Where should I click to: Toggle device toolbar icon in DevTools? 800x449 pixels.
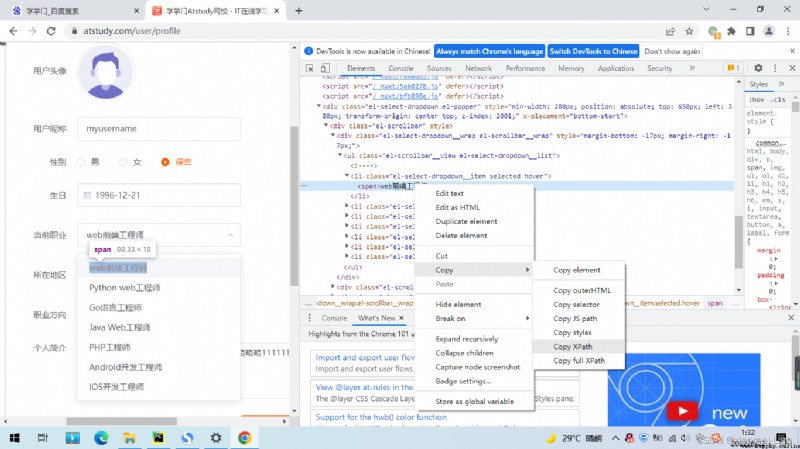[325, 68]
